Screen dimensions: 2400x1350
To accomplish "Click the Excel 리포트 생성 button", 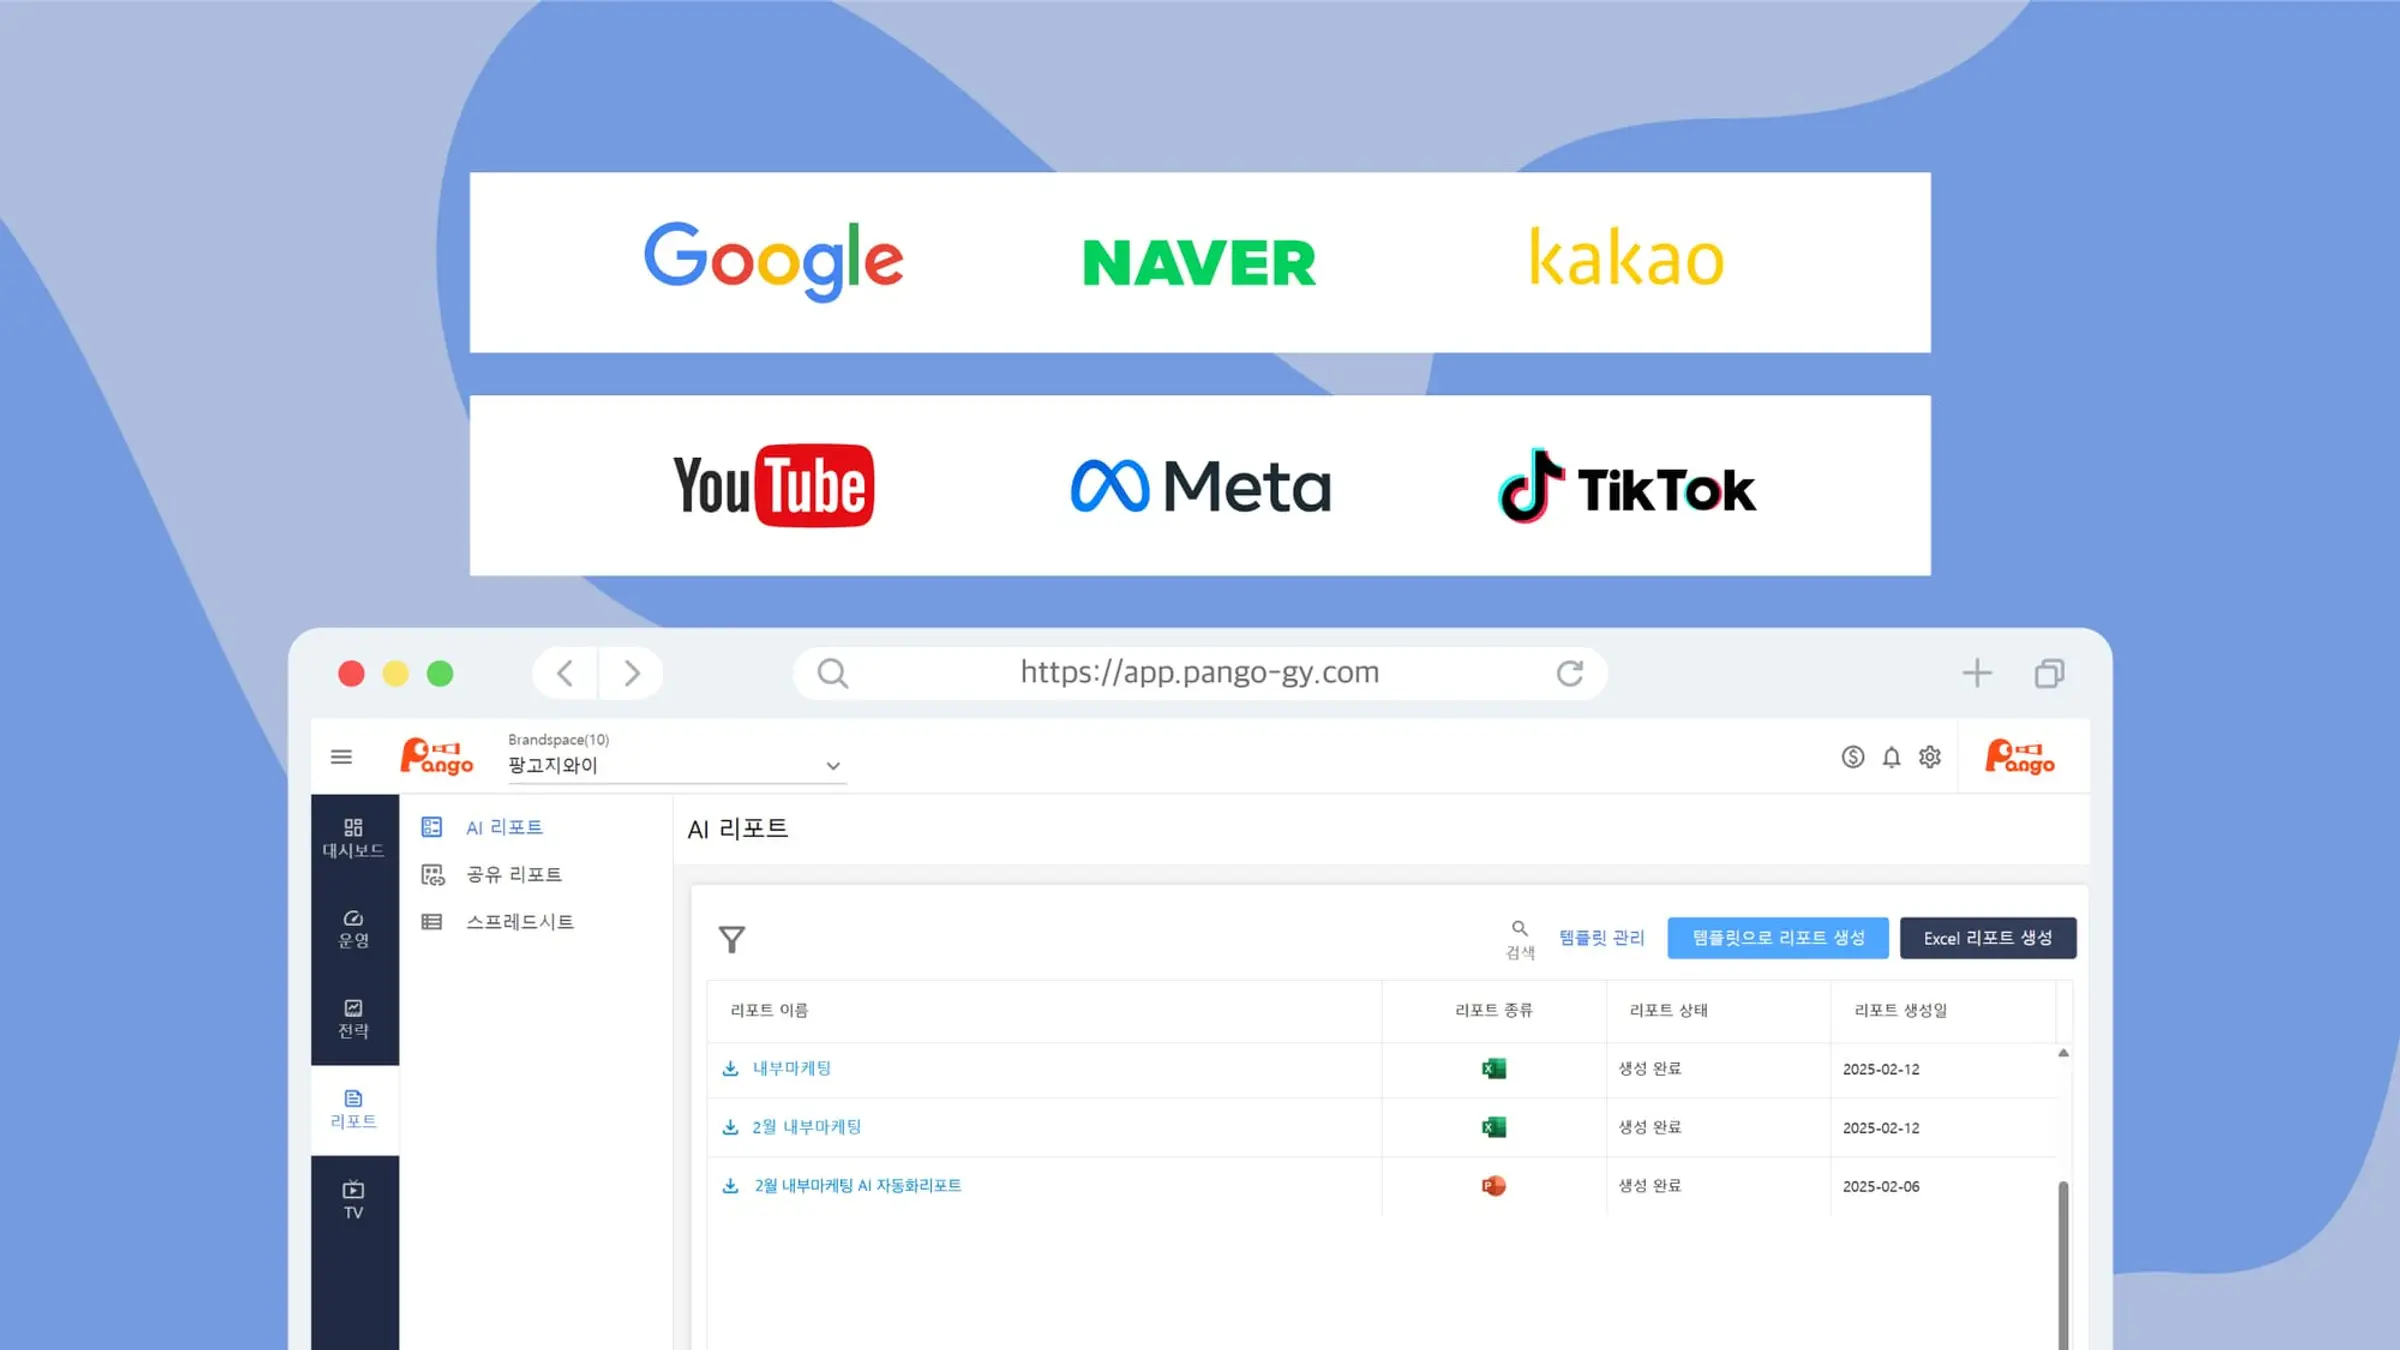I will tap(1987, 938).
